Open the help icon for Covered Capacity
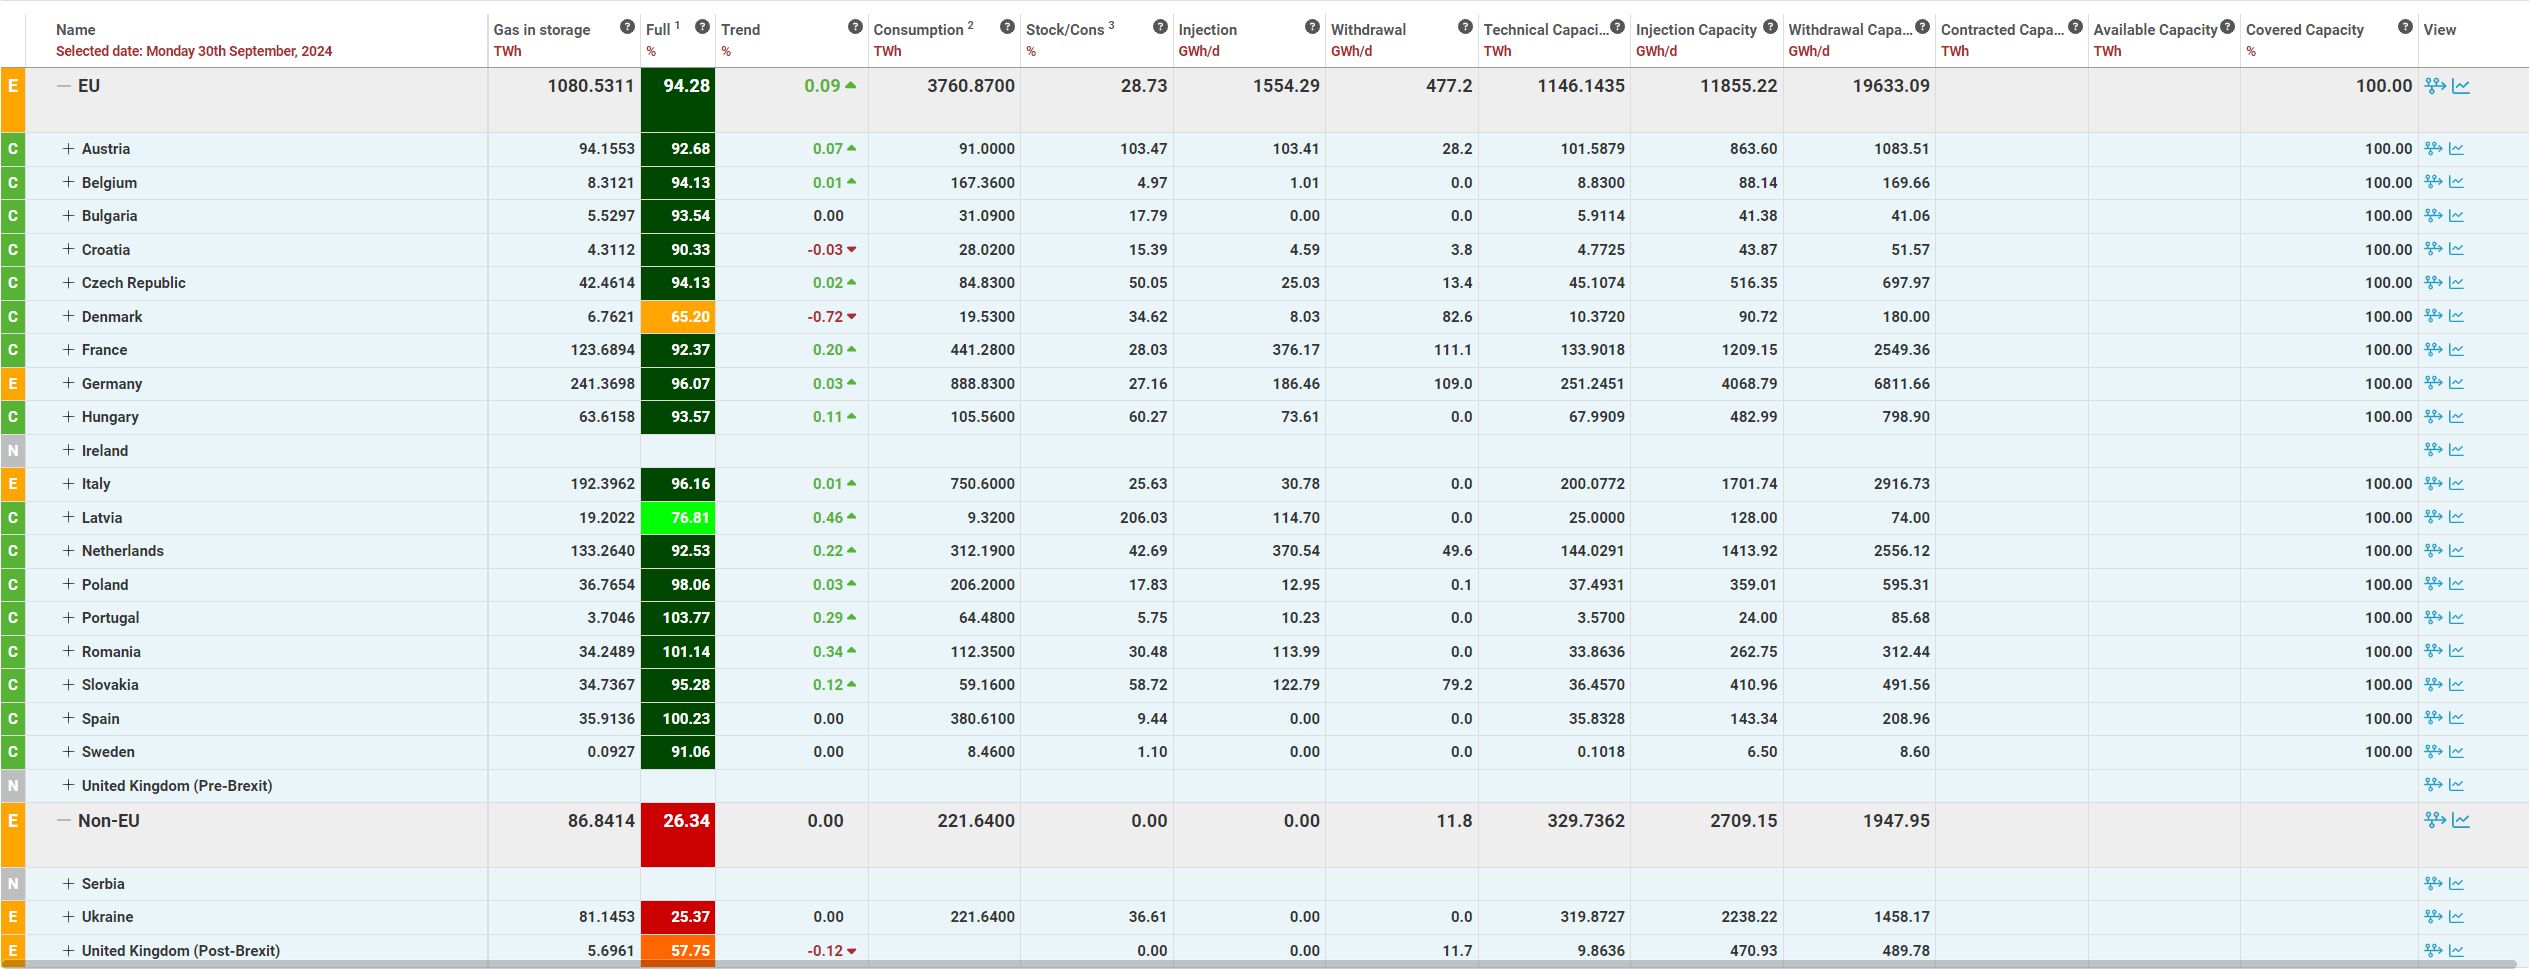Image resolution: width=2529 pixels, height=970 pixels. [x=2405, y=27]
